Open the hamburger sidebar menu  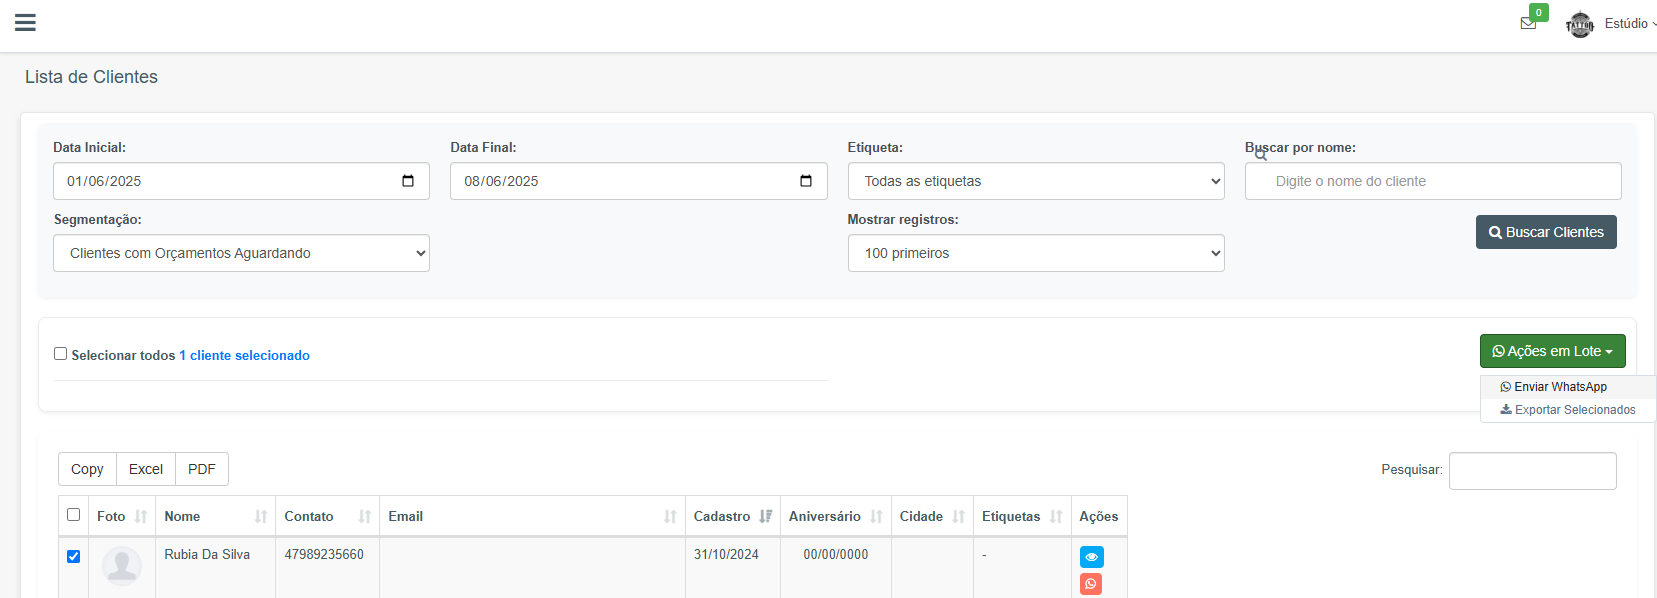25,23
